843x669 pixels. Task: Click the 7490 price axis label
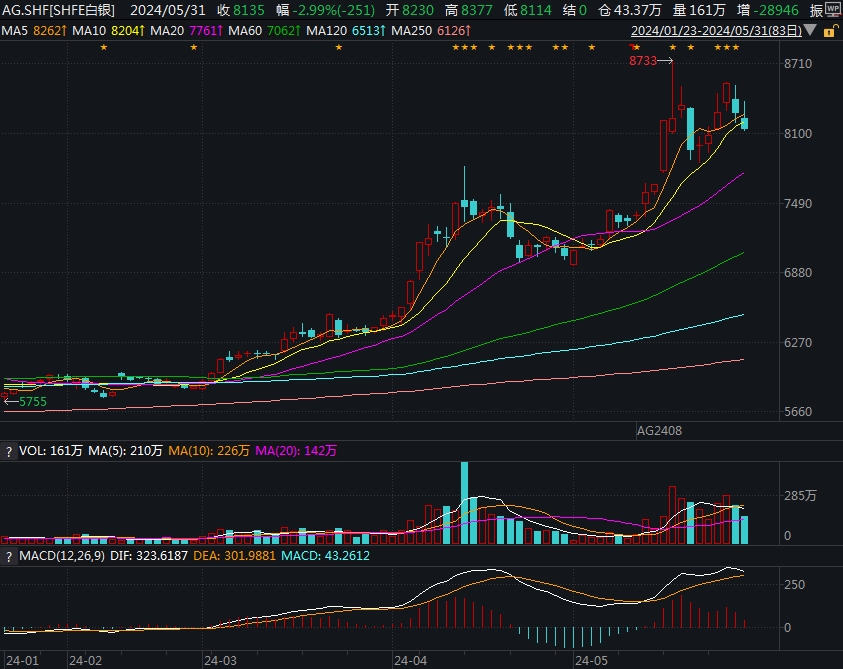798,203
